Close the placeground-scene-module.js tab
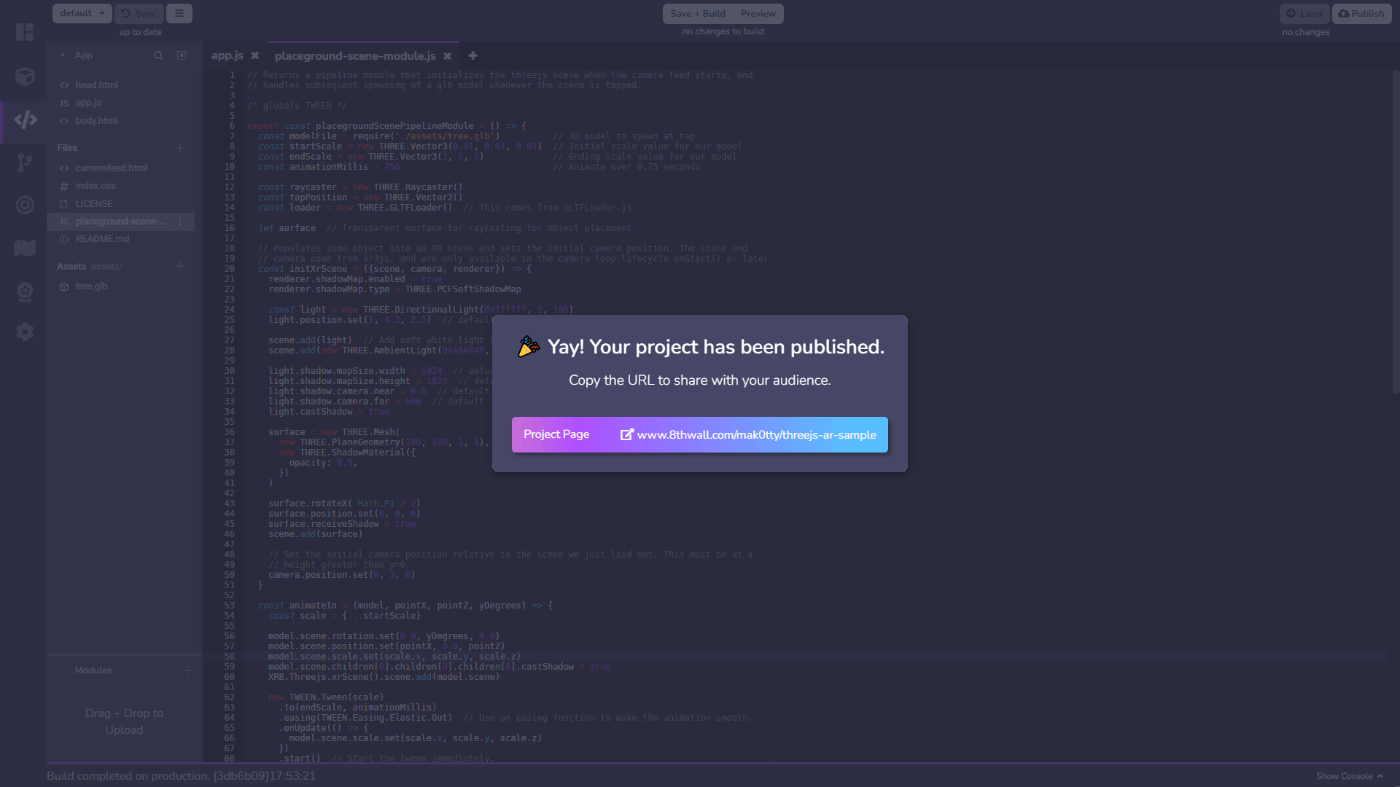 [447, 56]
